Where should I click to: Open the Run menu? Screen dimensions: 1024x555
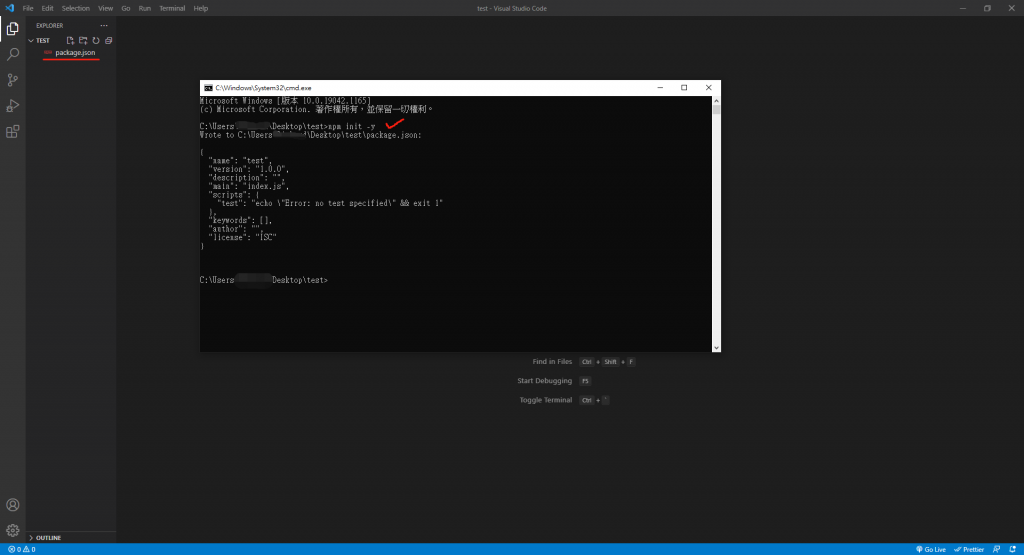pyautogui.click(x=144, y=8)
